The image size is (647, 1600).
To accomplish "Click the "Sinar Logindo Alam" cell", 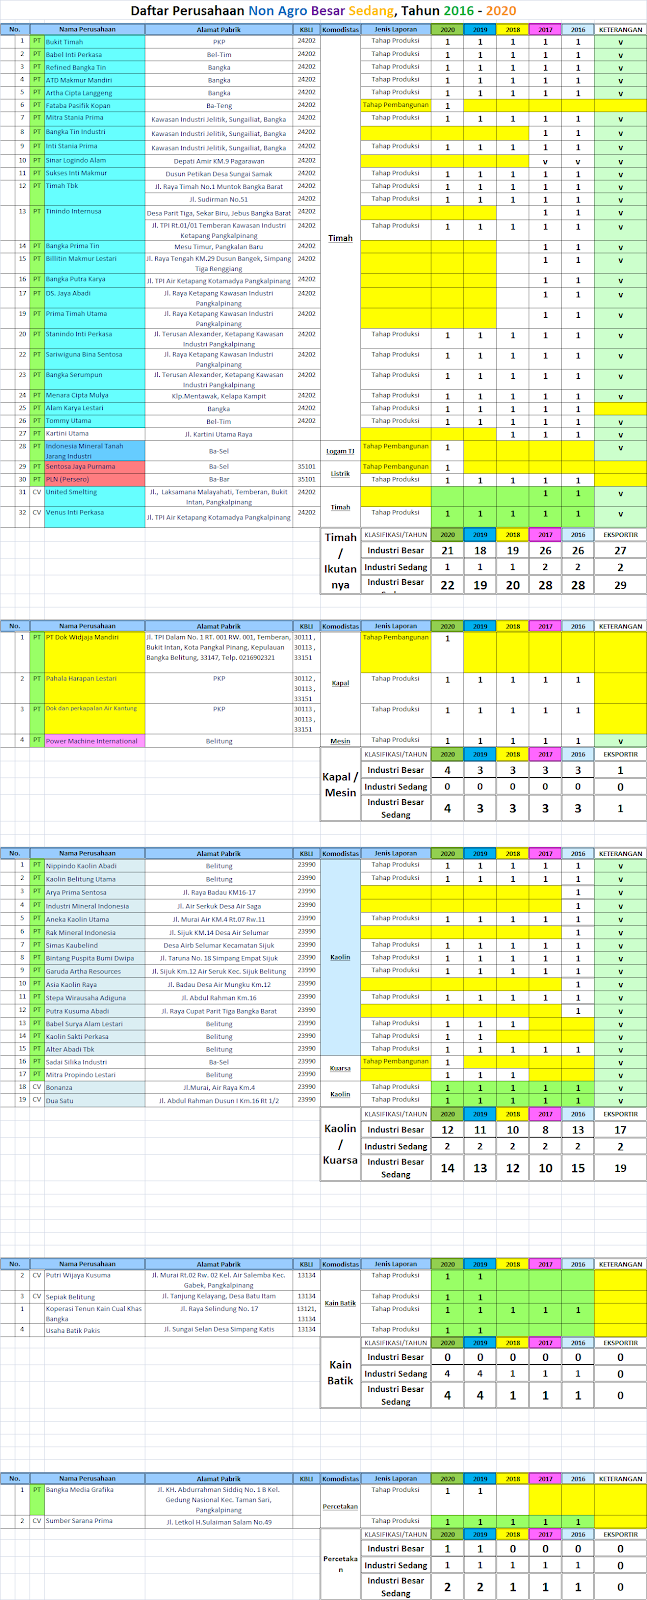I will pyautogui.click(x=94, y=160).
